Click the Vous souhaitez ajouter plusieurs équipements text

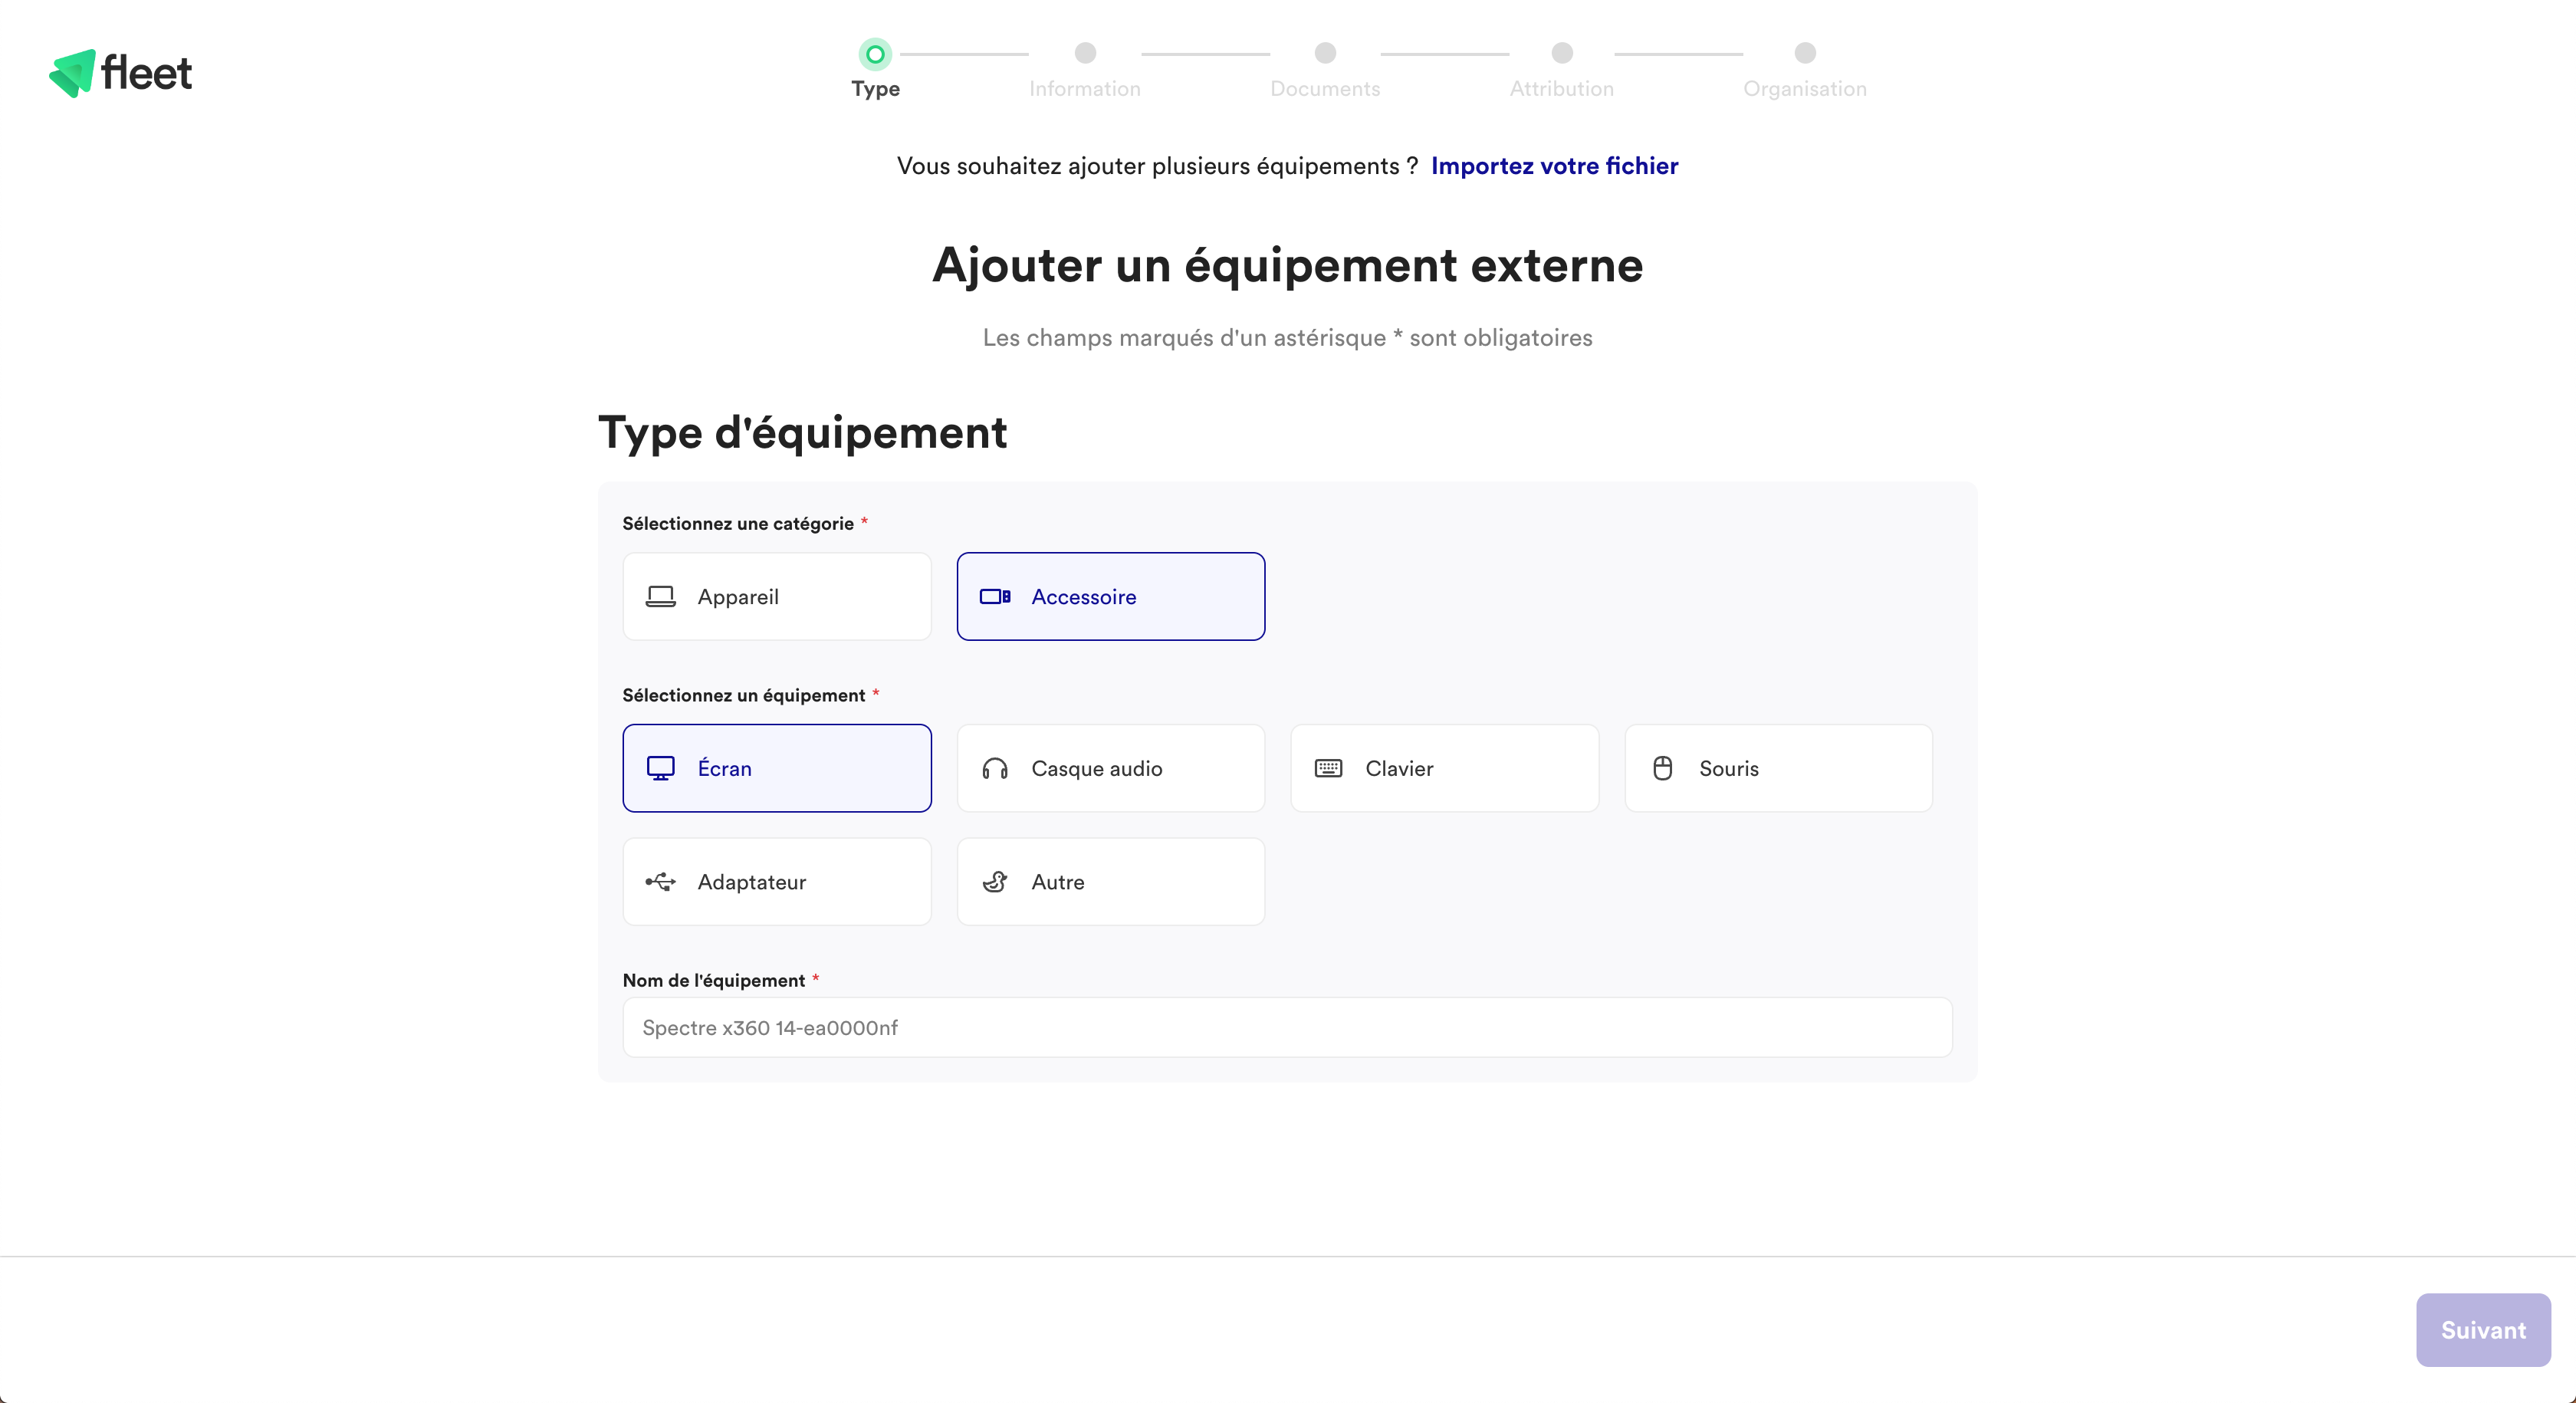point(1158,166)
